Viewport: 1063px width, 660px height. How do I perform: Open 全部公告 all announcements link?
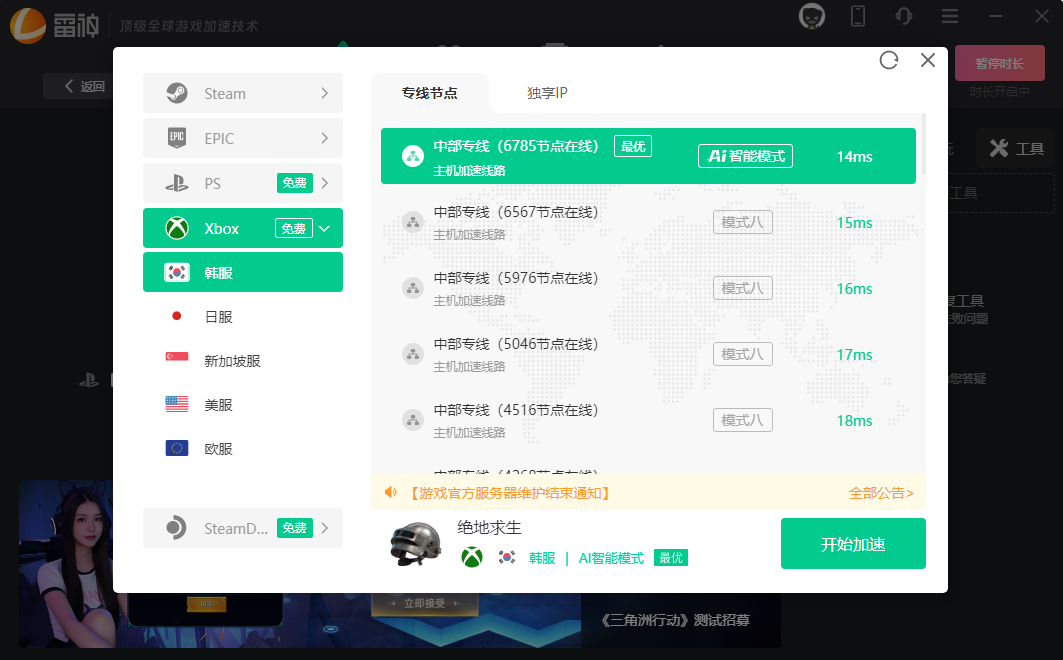click(x=881, y=493)
